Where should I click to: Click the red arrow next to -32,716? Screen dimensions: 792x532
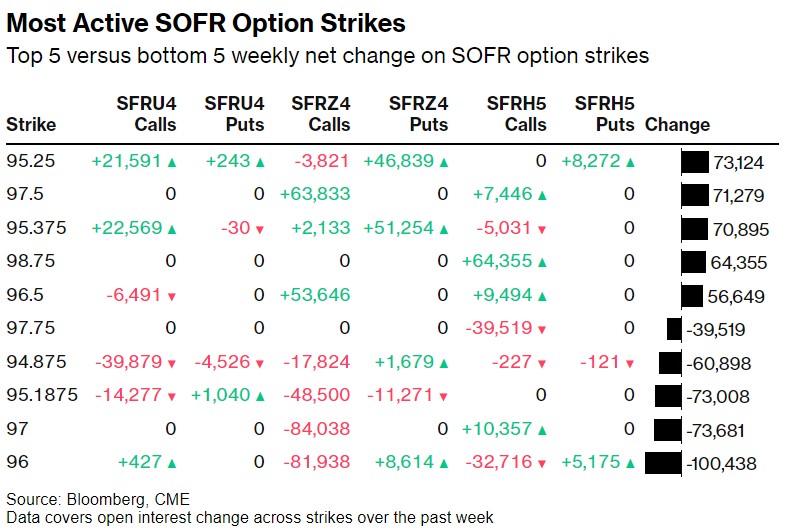tap(542, 464)
